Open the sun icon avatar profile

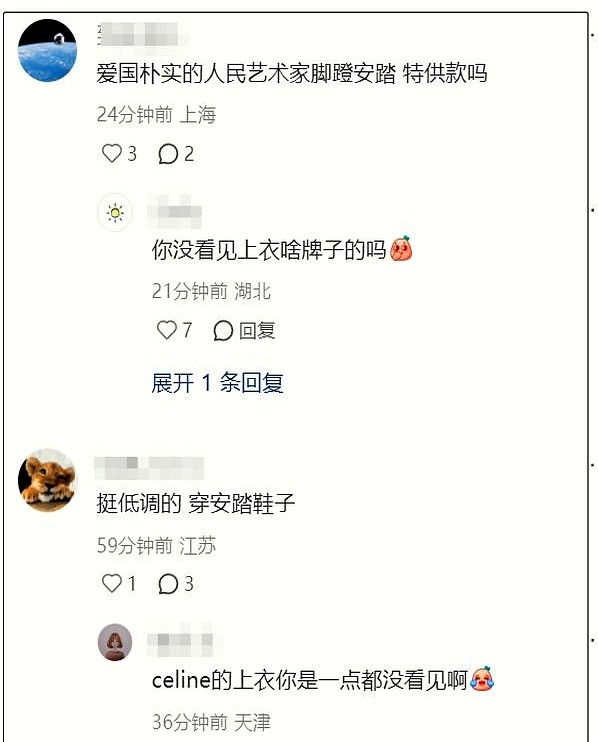click(x=115, y=212)
